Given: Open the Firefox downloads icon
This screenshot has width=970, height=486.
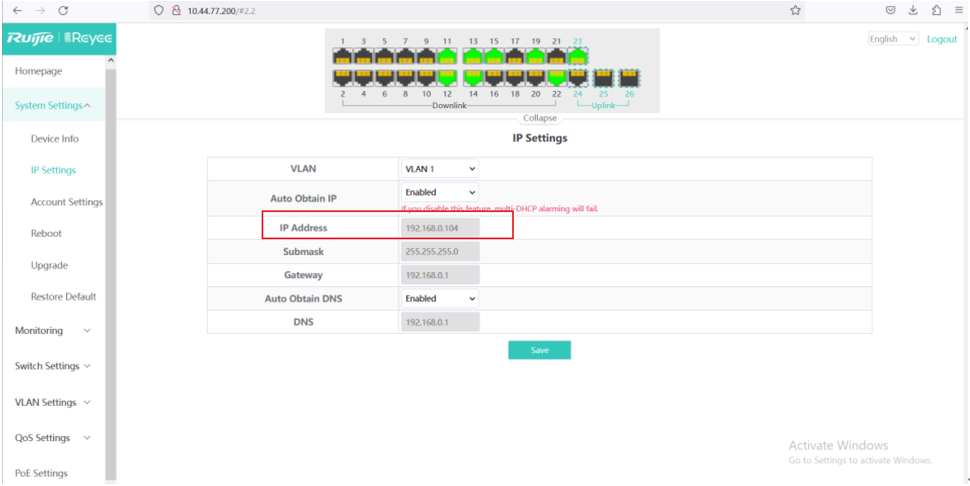Looking at the screenshot, I should (x=913, y=10).
